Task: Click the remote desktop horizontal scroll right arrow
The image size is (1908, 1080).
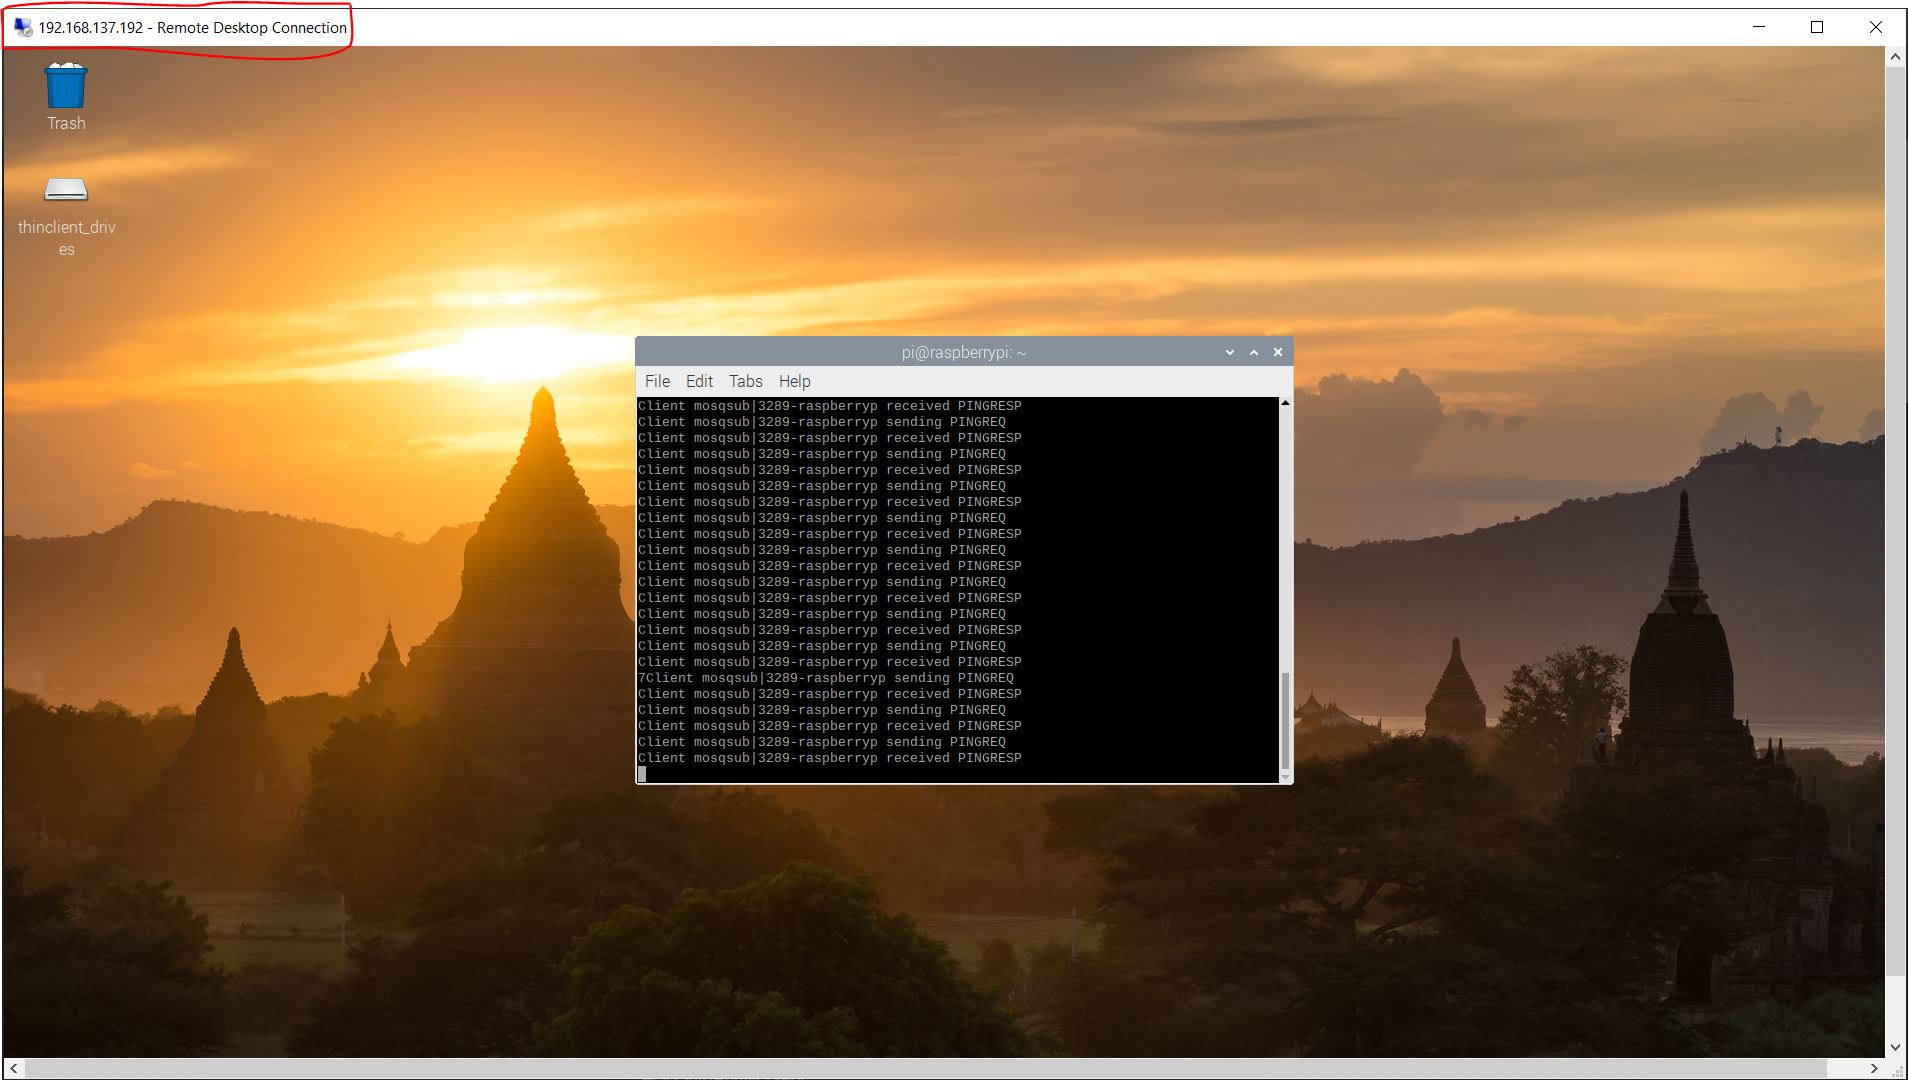Action: click(x=1874, y=1069)
